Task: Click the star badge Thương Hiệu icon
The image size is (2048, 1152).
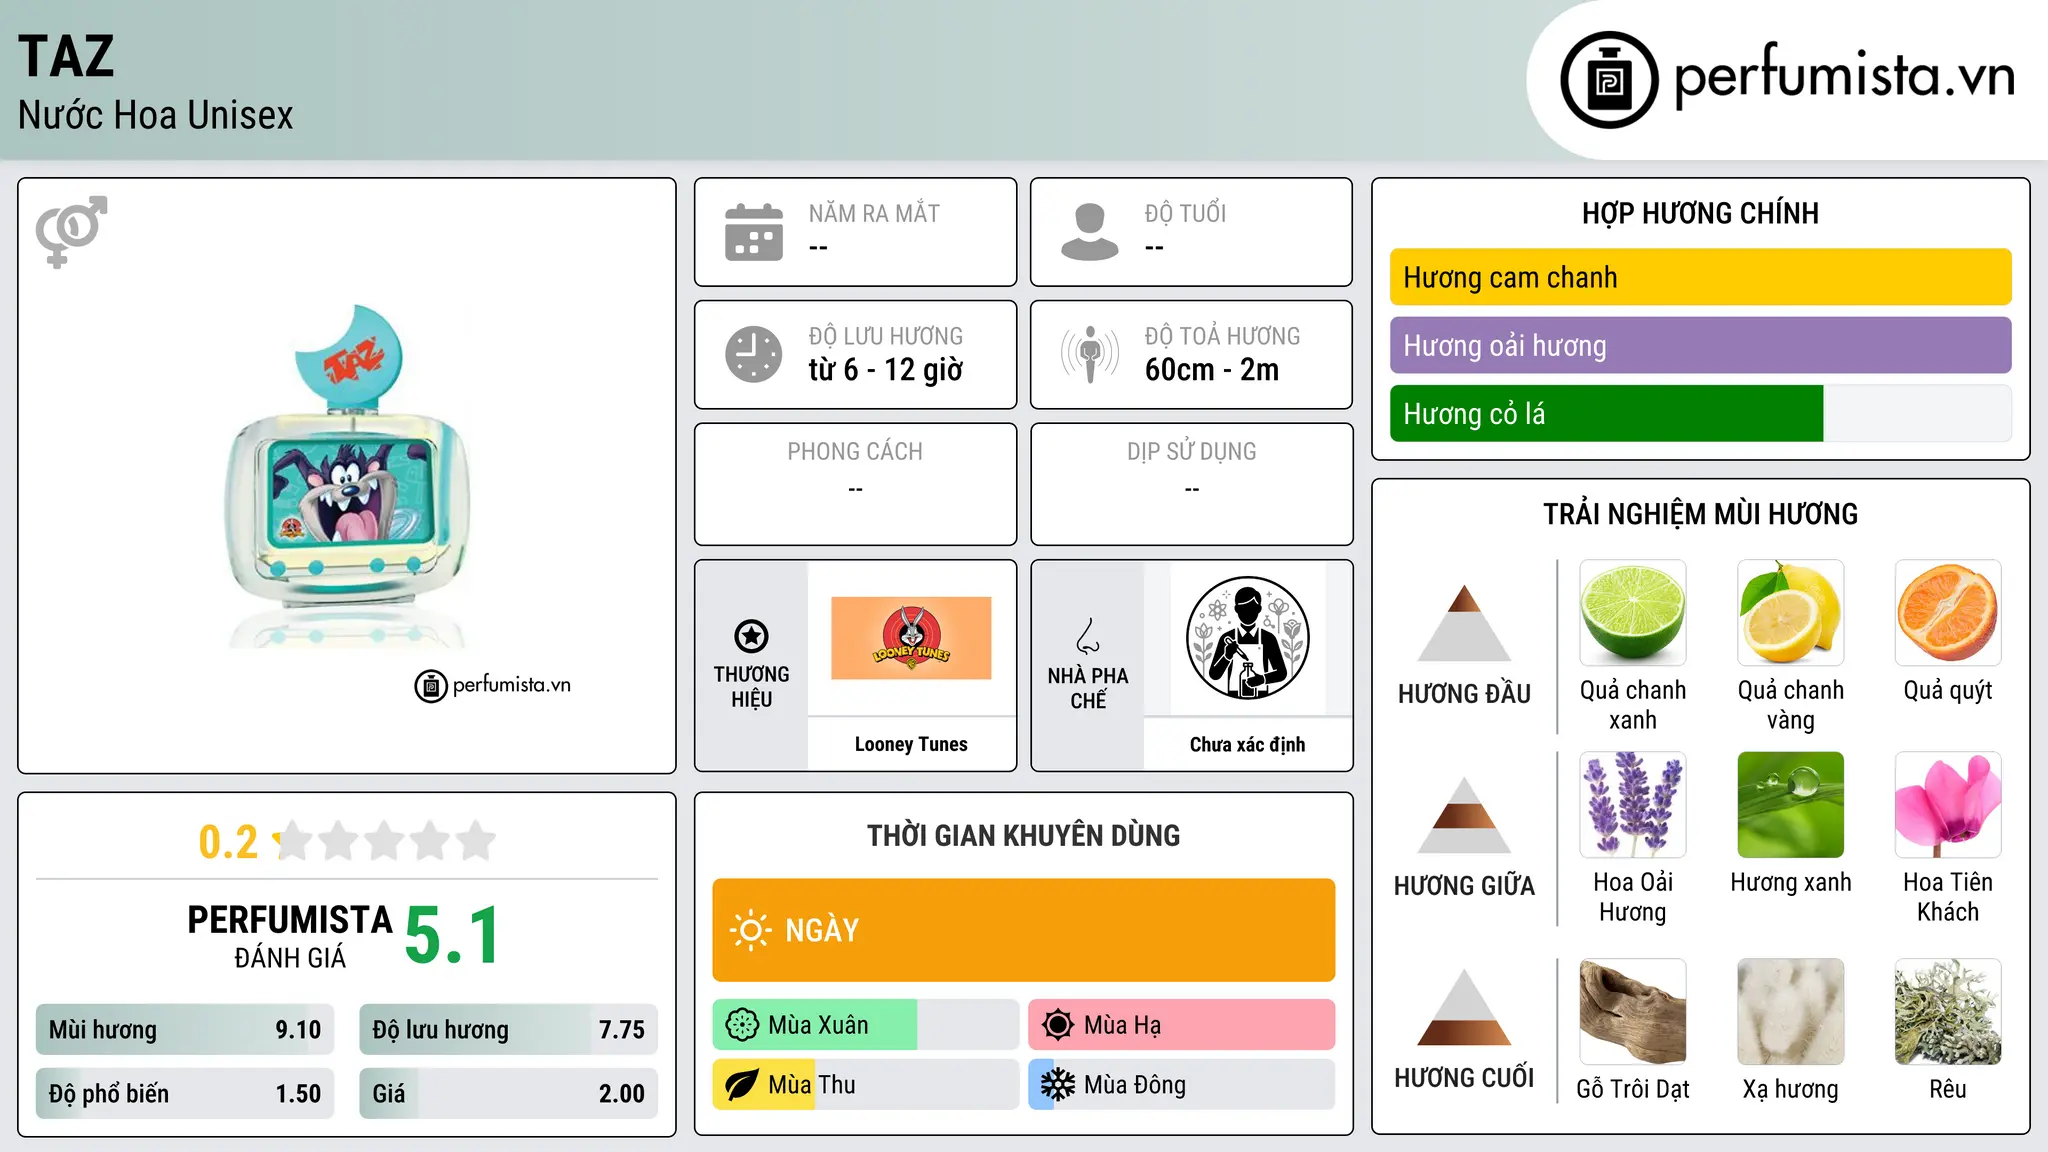Action: [x=751, y=636]
